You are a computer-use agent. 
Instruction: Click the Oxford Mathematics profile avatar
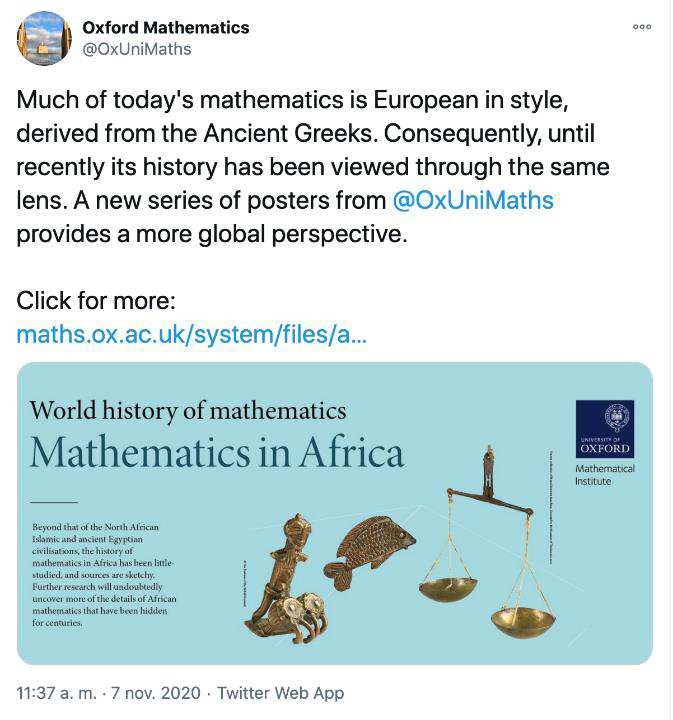click(x=44, y=38)
